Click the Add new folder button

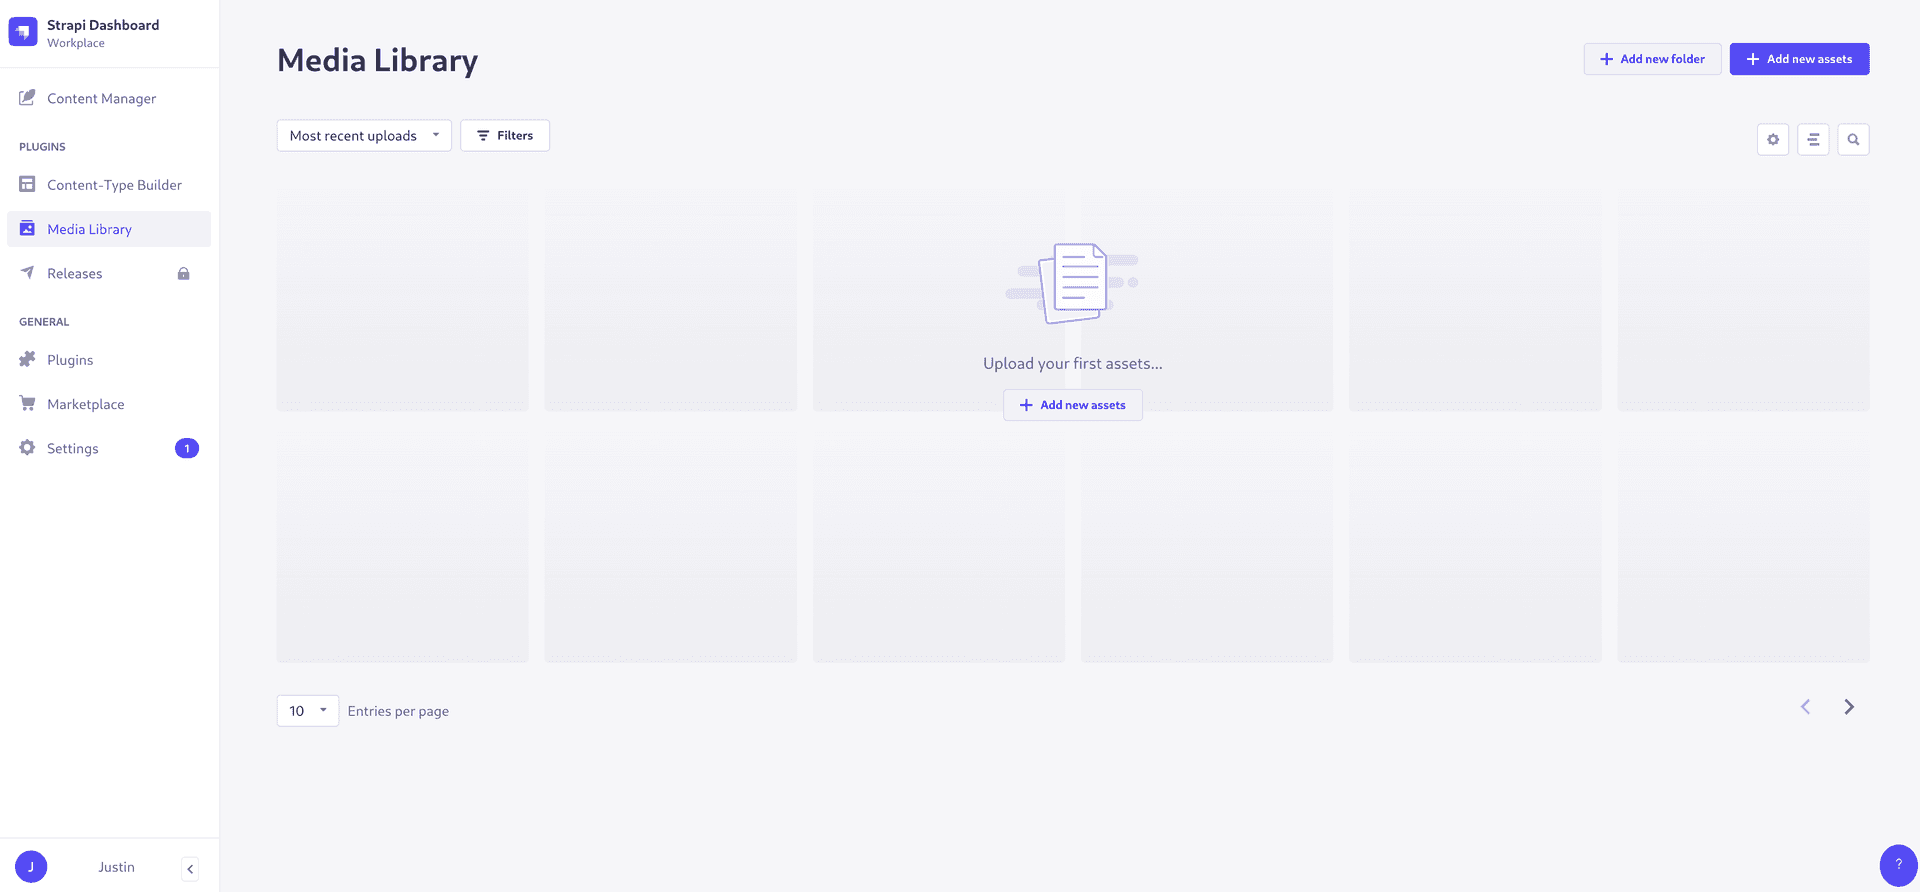pyautogui.click(x=1652, y=59)
